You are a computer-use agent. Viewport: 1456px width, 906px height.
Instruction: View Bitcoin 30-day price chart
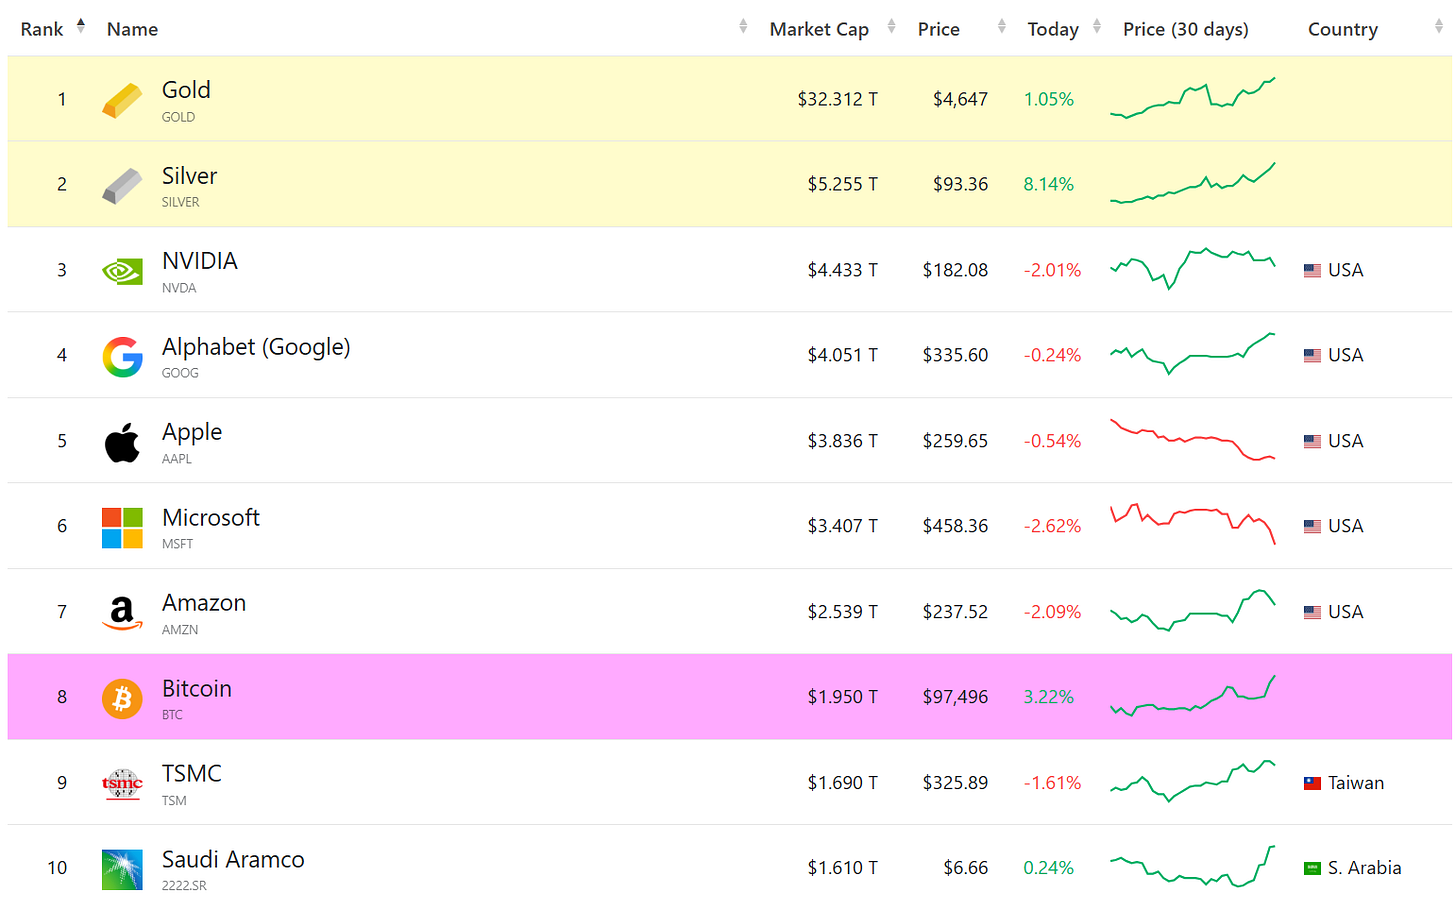pos(1193,697)
